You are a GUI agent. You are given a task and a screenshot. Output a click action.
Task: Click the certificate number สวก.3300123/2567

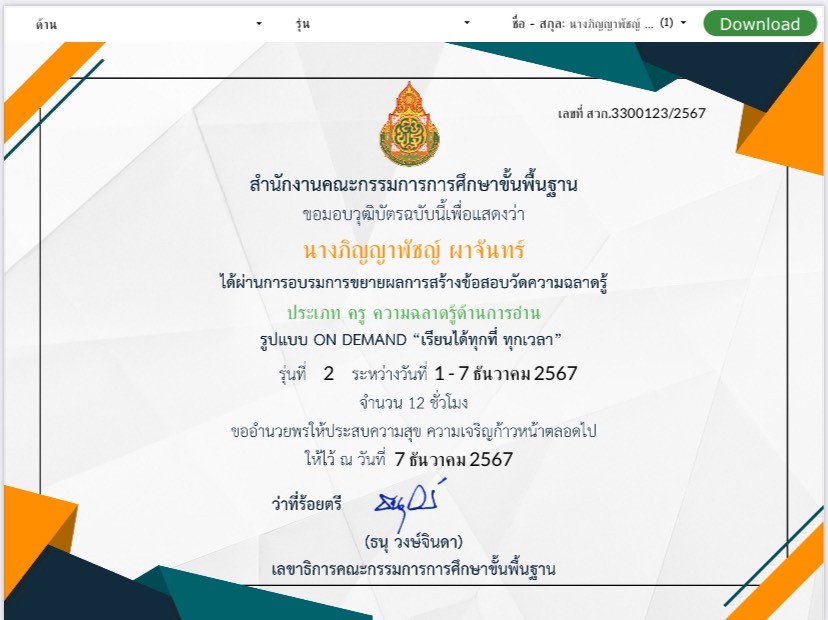tap(632, 113)
